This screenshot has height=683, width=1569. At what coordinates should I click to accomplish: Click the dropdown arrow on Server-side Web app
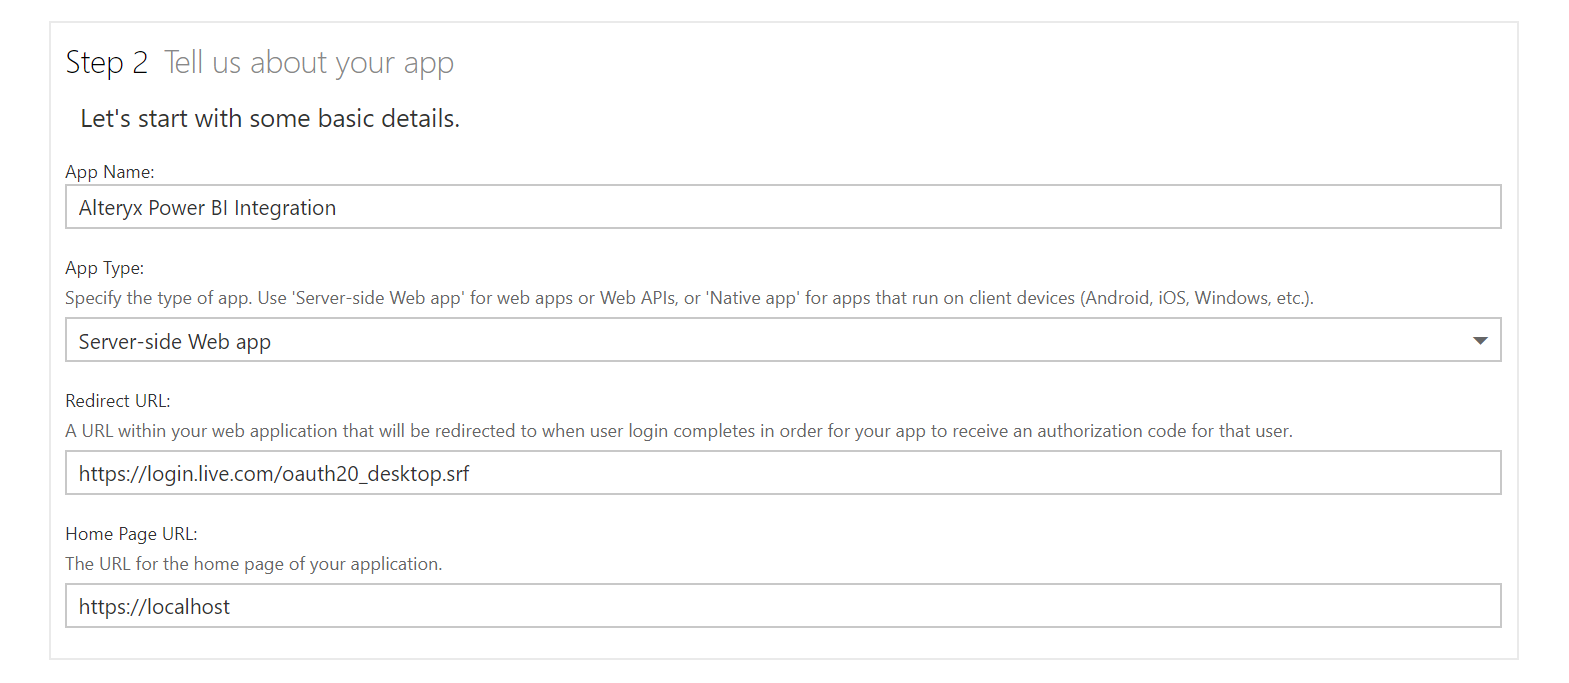[x=1481, y=340]
